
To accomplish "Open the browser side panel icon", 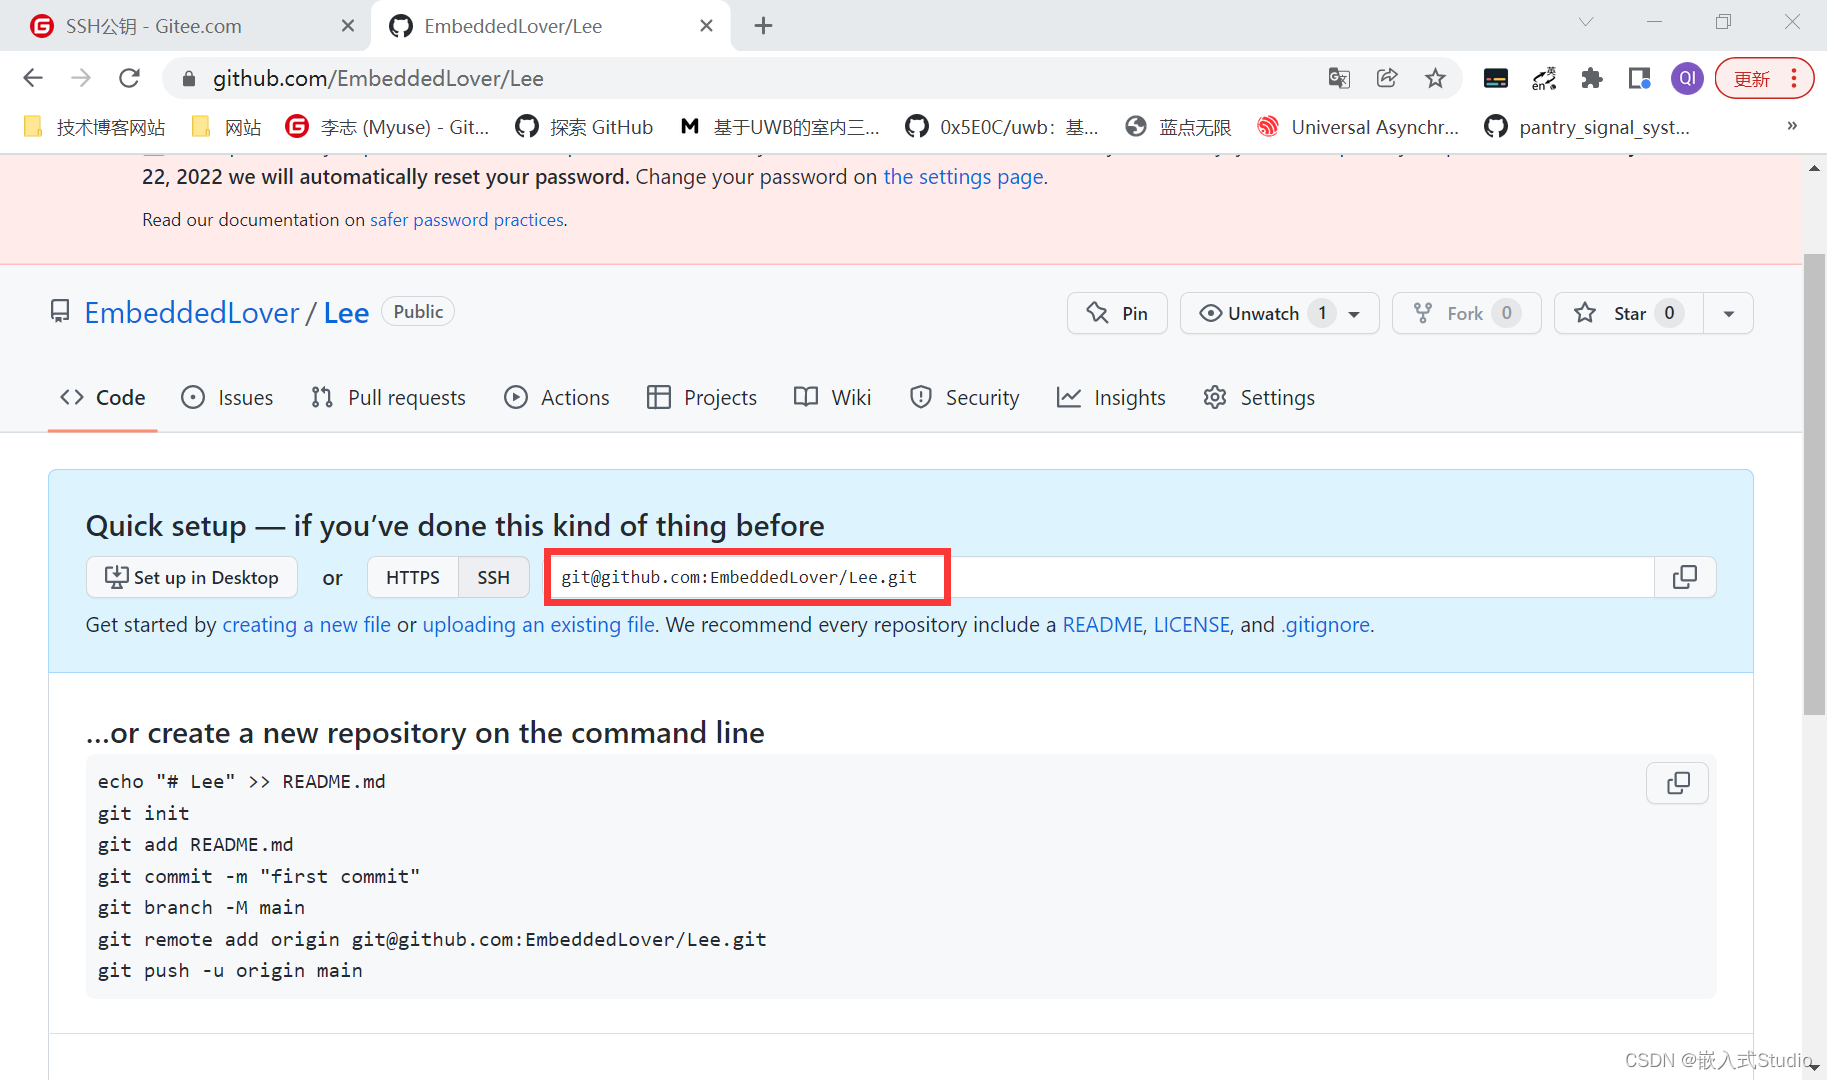I will coord(1639,78).
